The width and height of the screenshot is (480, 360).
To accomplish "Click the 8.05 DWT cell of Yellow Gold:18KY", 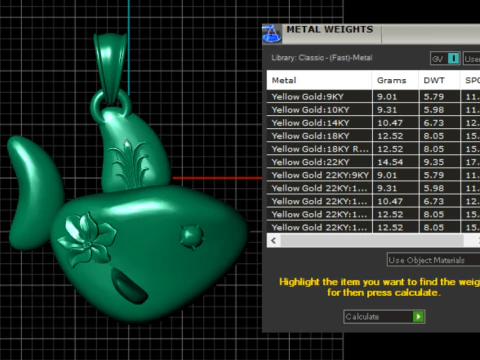I will [x=439, y=136].
